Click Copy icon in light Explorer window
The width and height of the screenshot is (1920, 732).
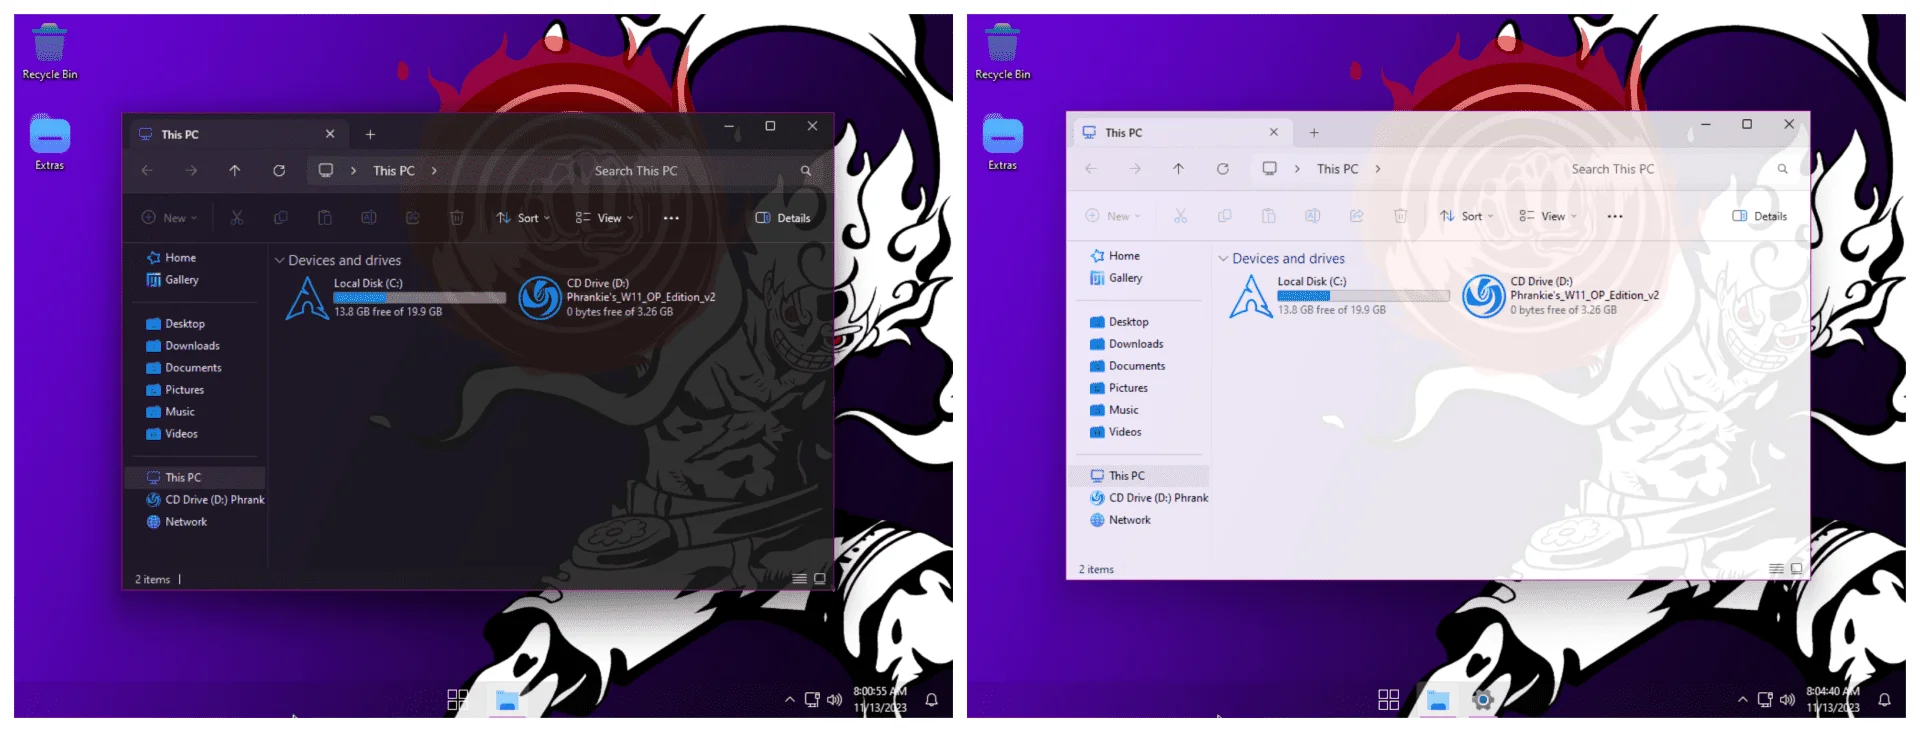(1225, 216)
